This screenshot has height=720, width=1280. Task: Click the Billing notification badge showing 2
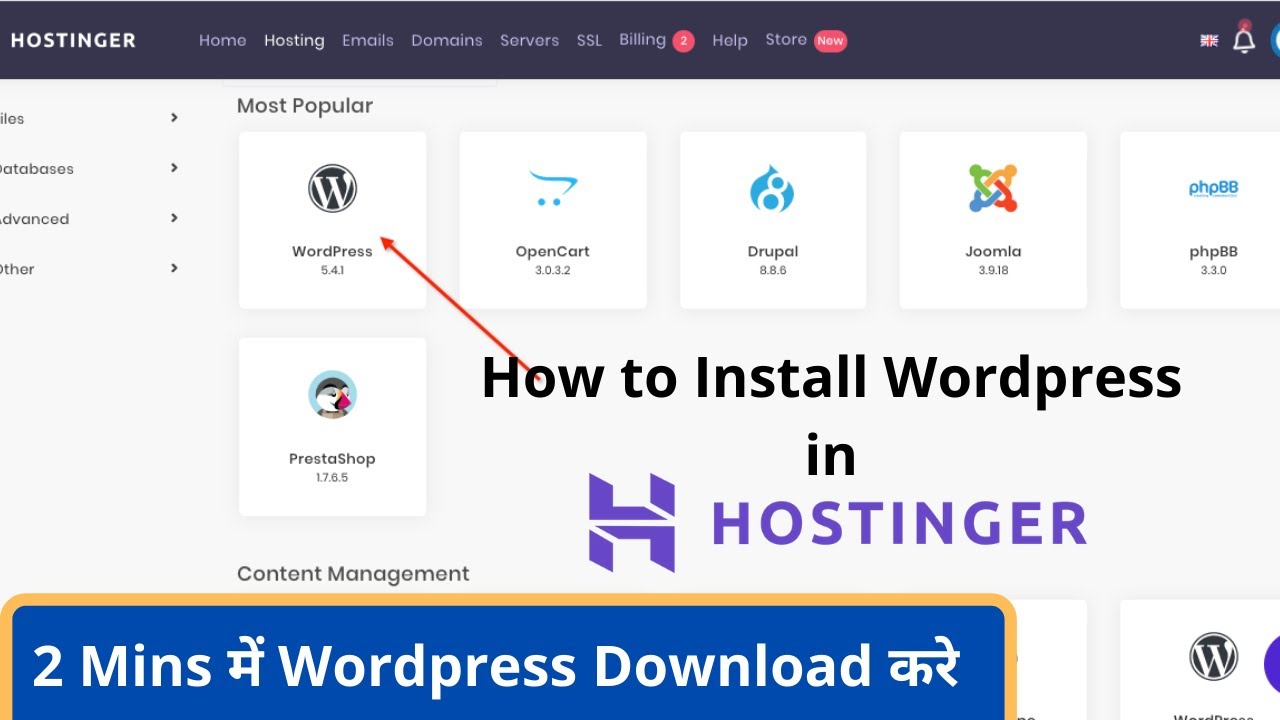click(x=683, y=41)
